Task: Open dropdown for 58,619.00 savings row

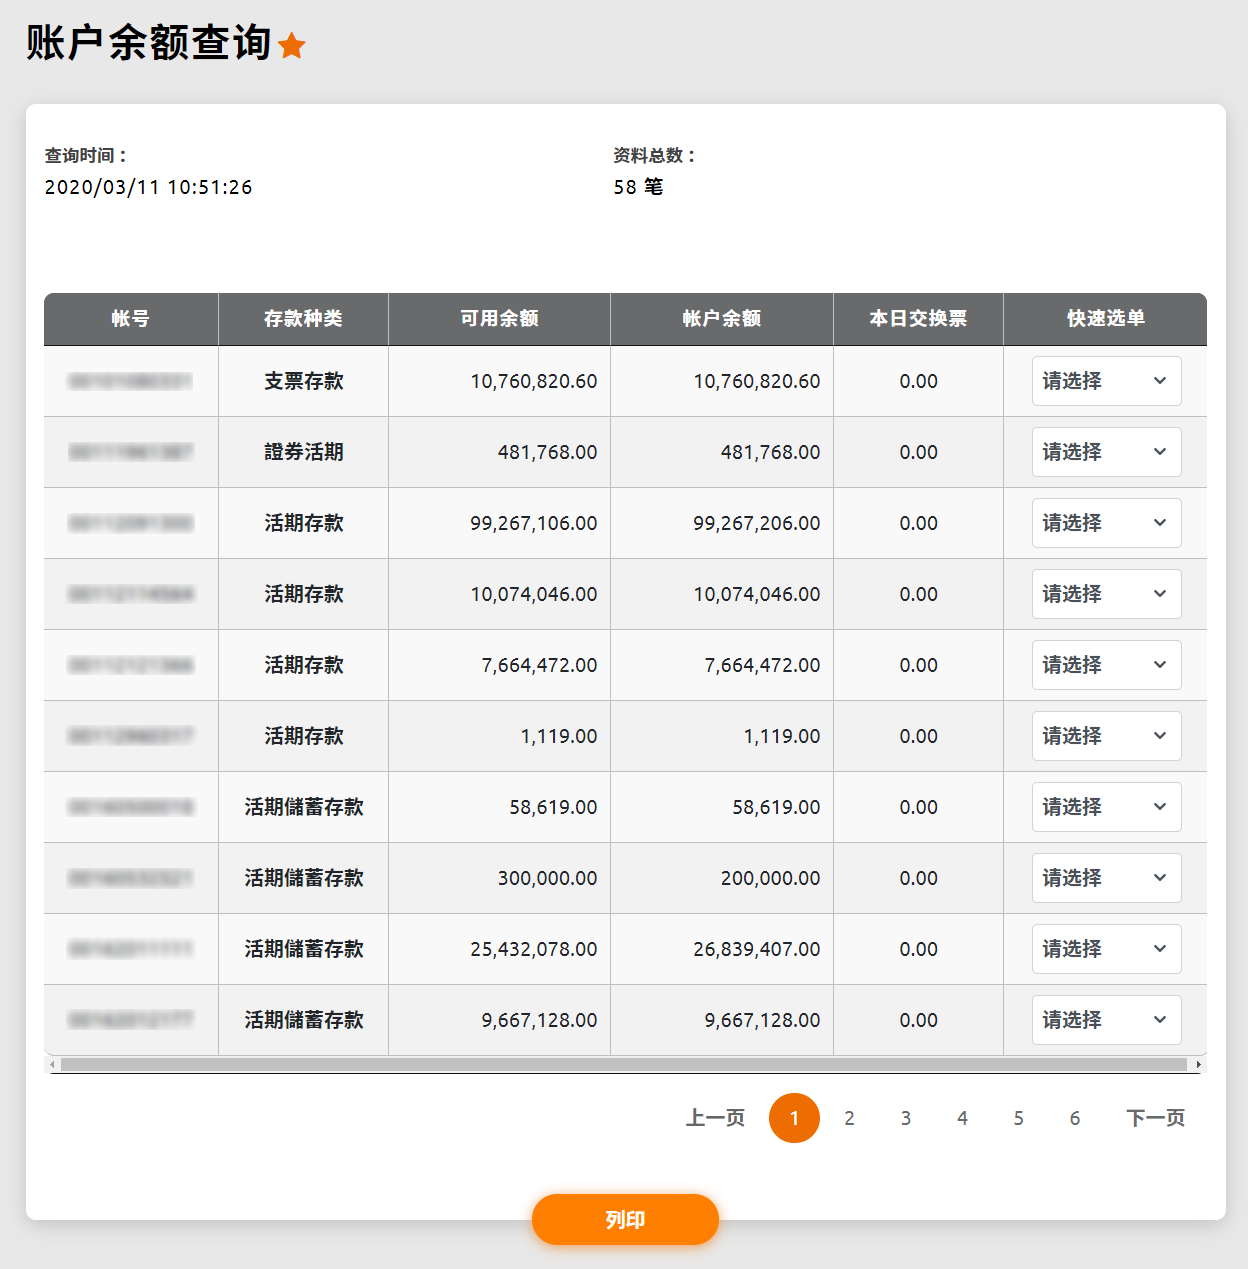Action: [x=1106, y=807]
